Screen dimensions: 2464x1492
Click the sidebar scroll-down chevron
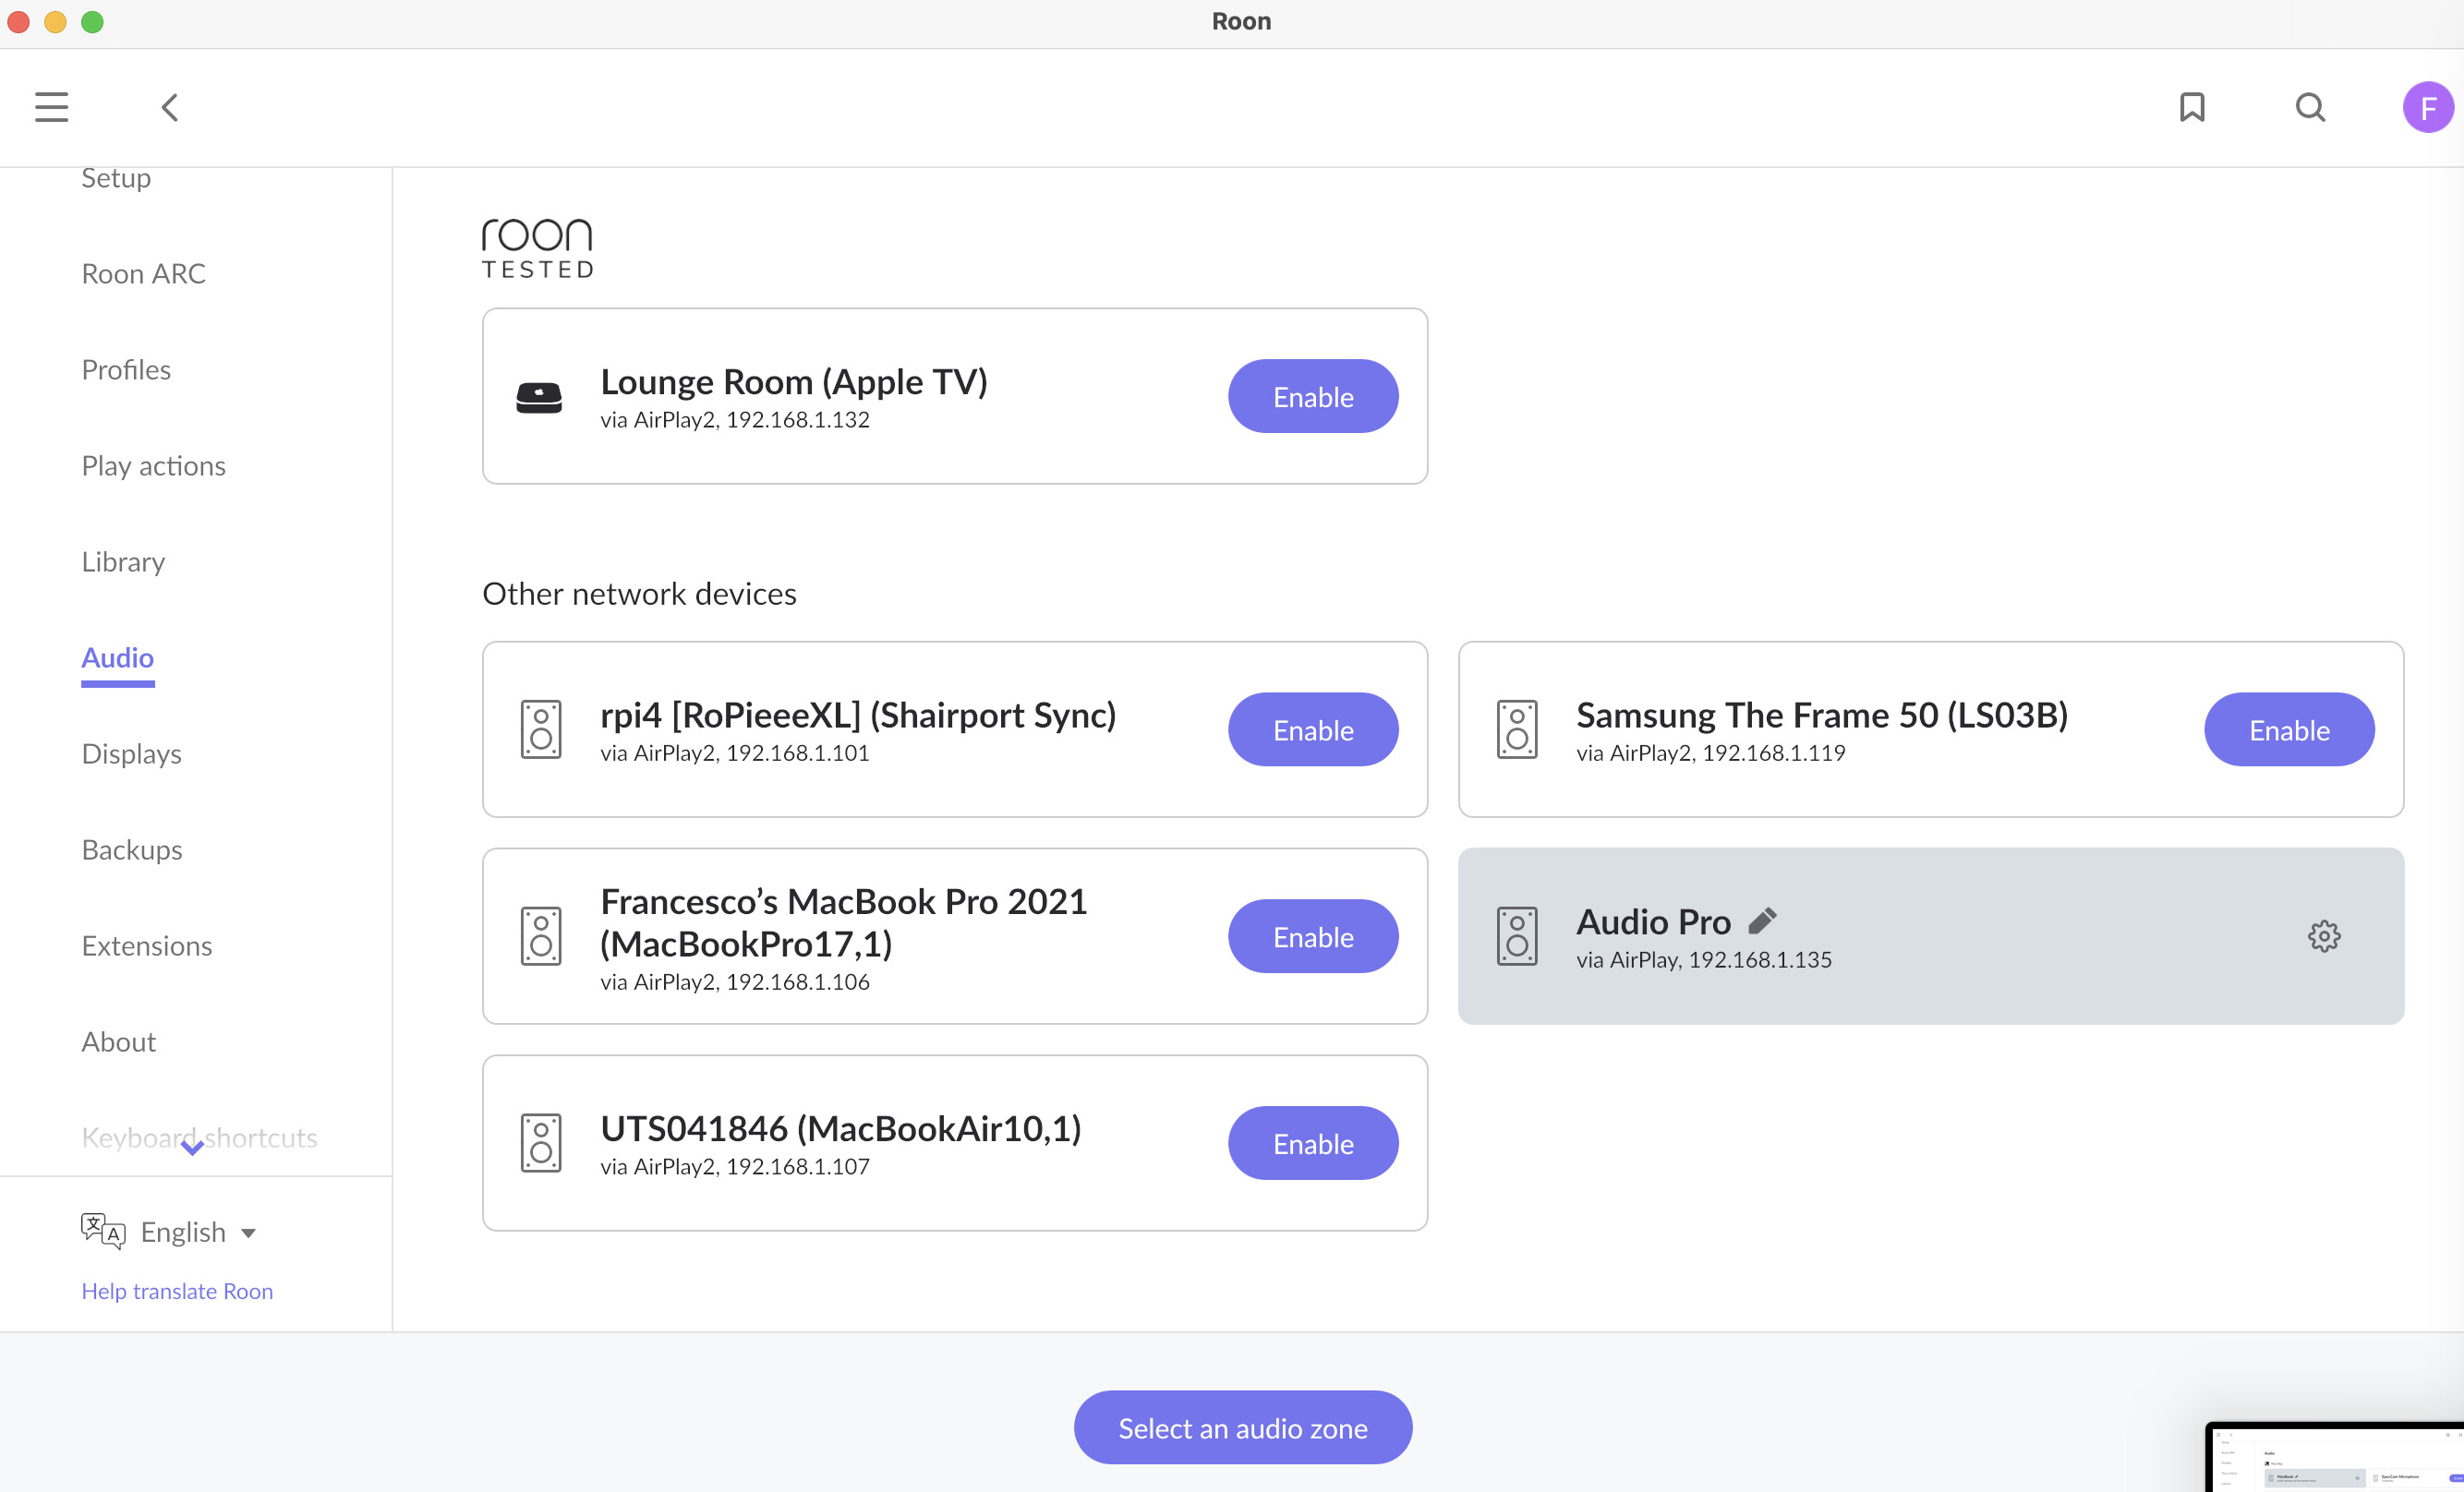(193, 1147)
